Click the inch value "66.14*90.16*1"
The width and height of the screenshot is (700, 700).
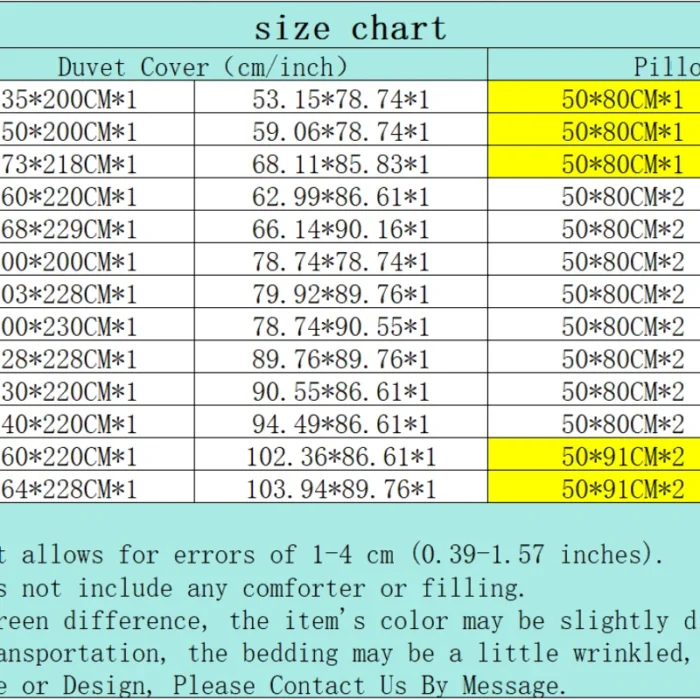coord(341,229)
